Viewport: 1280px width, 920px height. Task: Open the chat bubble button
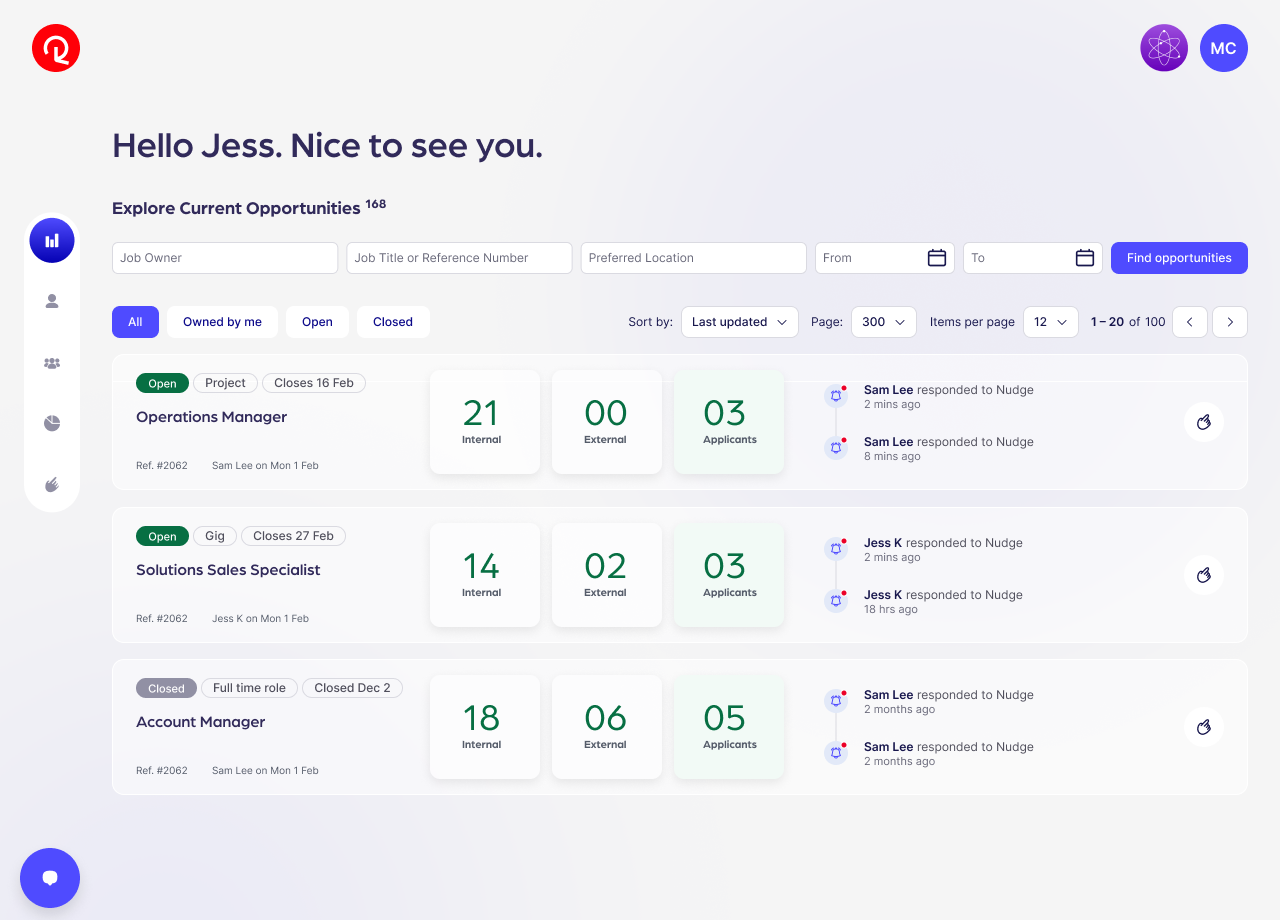[50, 878]
